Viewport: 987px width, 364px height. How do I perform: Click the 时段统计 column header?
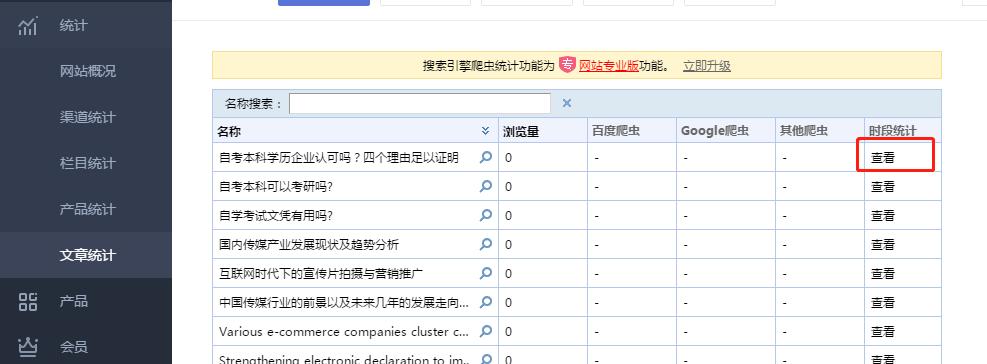[x=893, y=131]
